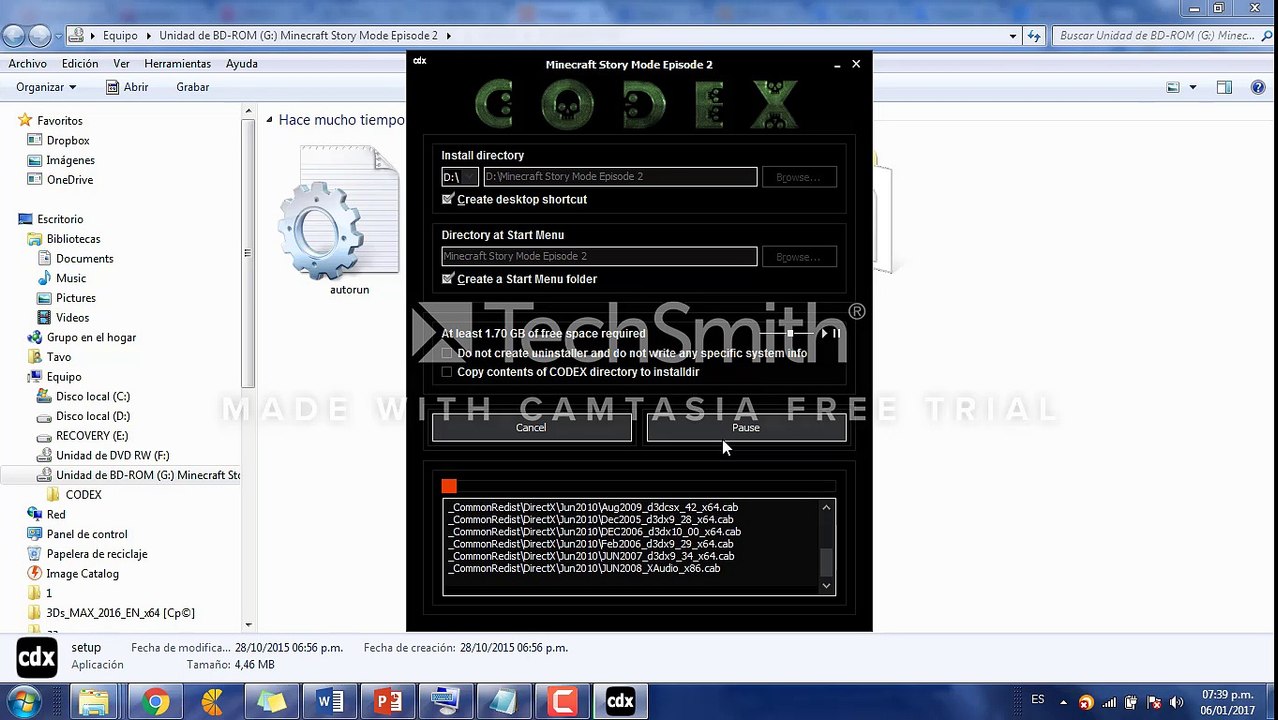
Task: Enable Copy contents of CODEX directory checkbox
Action: click(447, 372)
